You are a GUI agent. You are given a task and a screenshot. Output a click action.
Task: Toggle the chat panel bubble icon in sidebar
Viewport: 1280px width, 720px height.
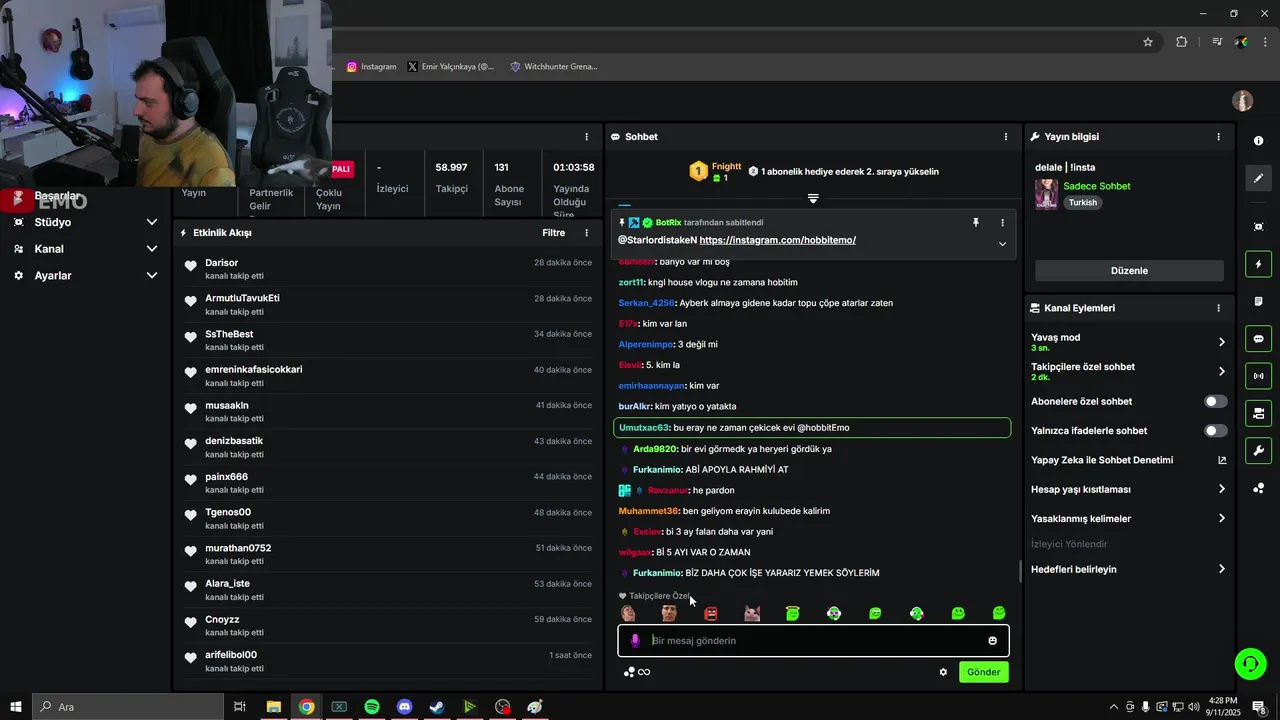pyautogui.click(x=1258, y=339)
